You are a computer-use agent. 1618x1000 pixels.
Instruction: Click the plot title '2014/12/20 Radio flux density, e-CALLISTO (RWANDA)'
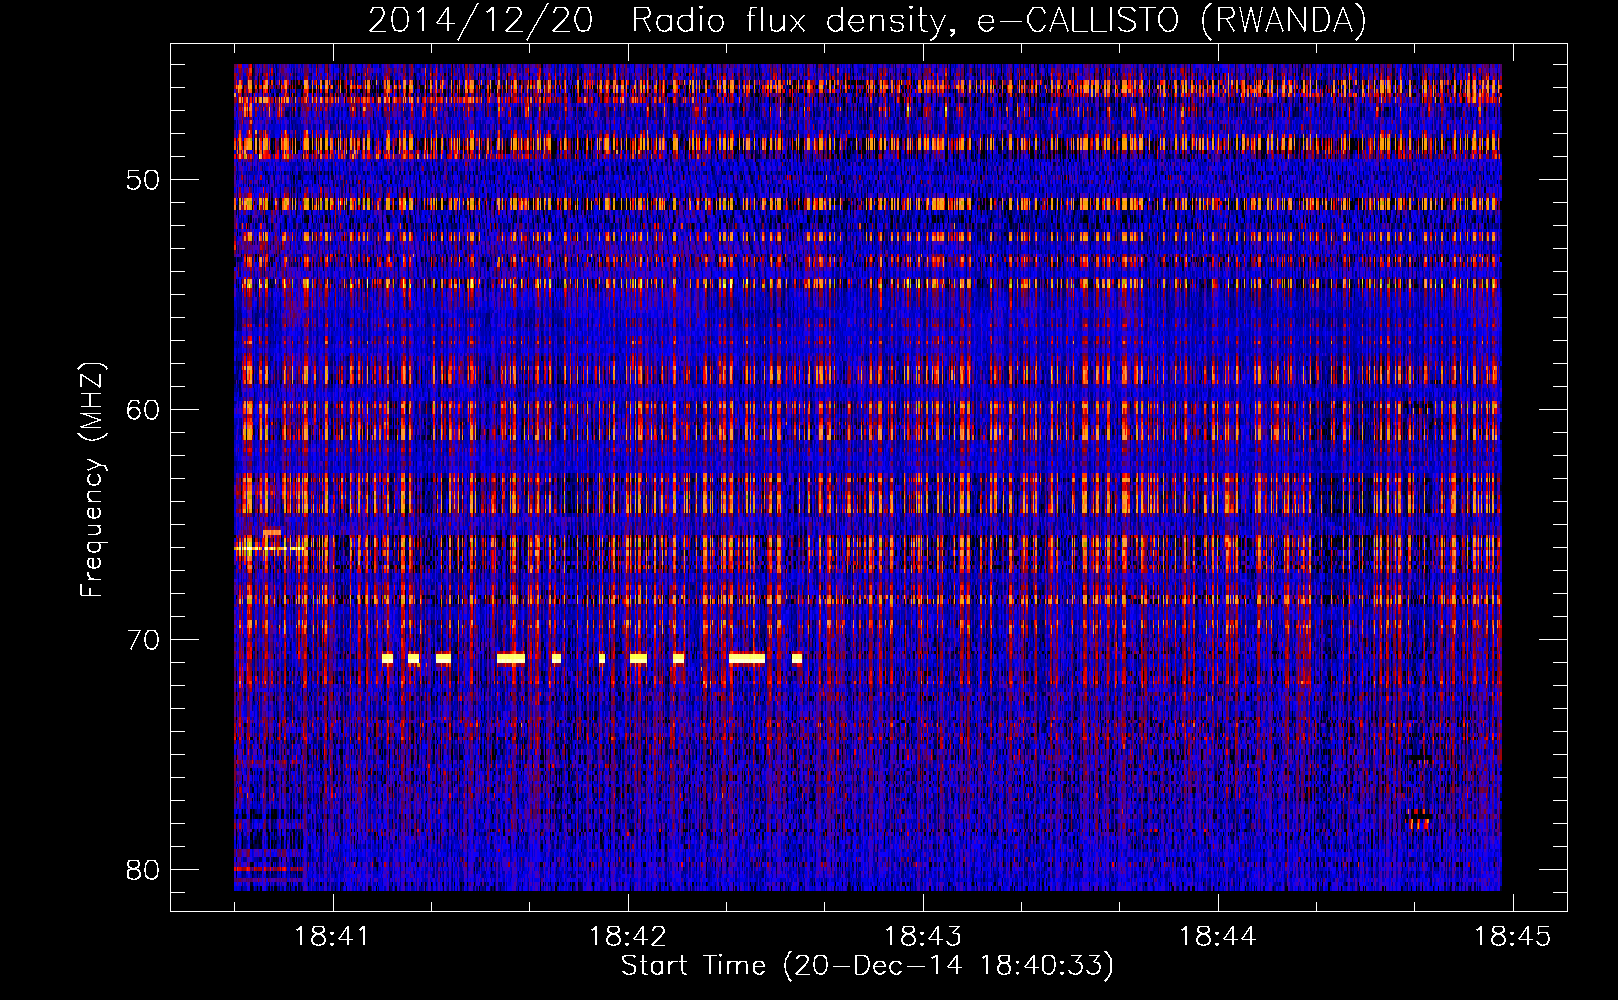(x=867, y=20)
